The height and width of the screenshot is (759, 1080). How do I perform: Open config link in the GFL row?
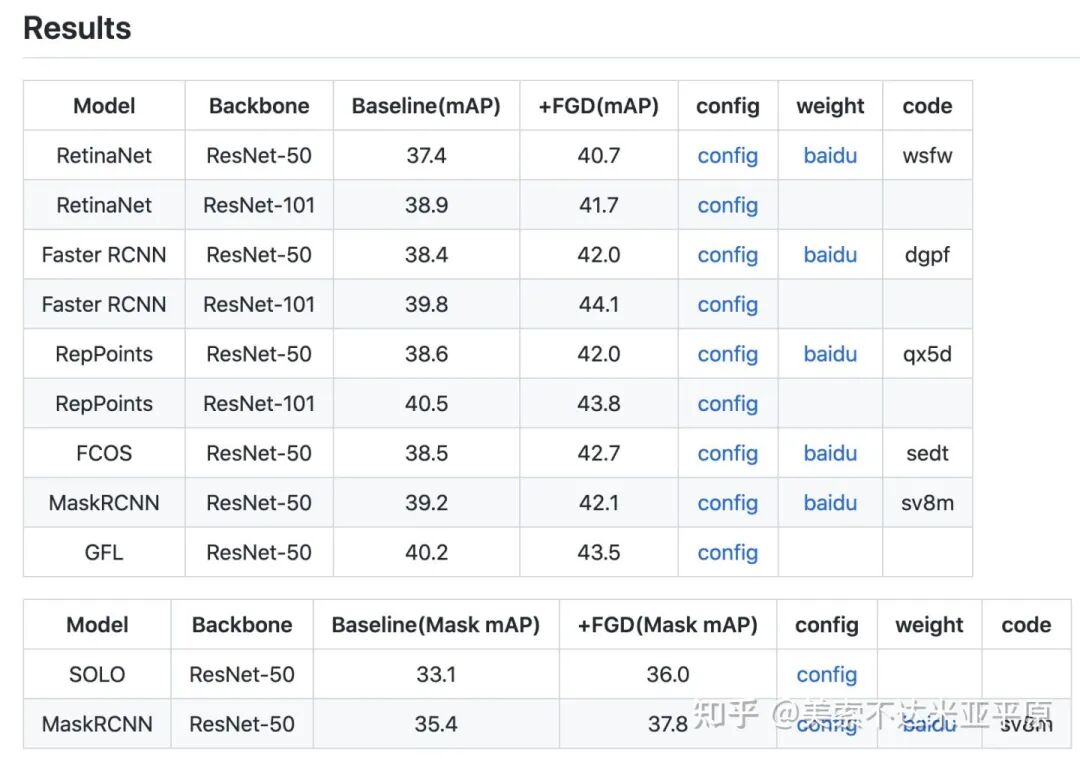click(727, 552)
